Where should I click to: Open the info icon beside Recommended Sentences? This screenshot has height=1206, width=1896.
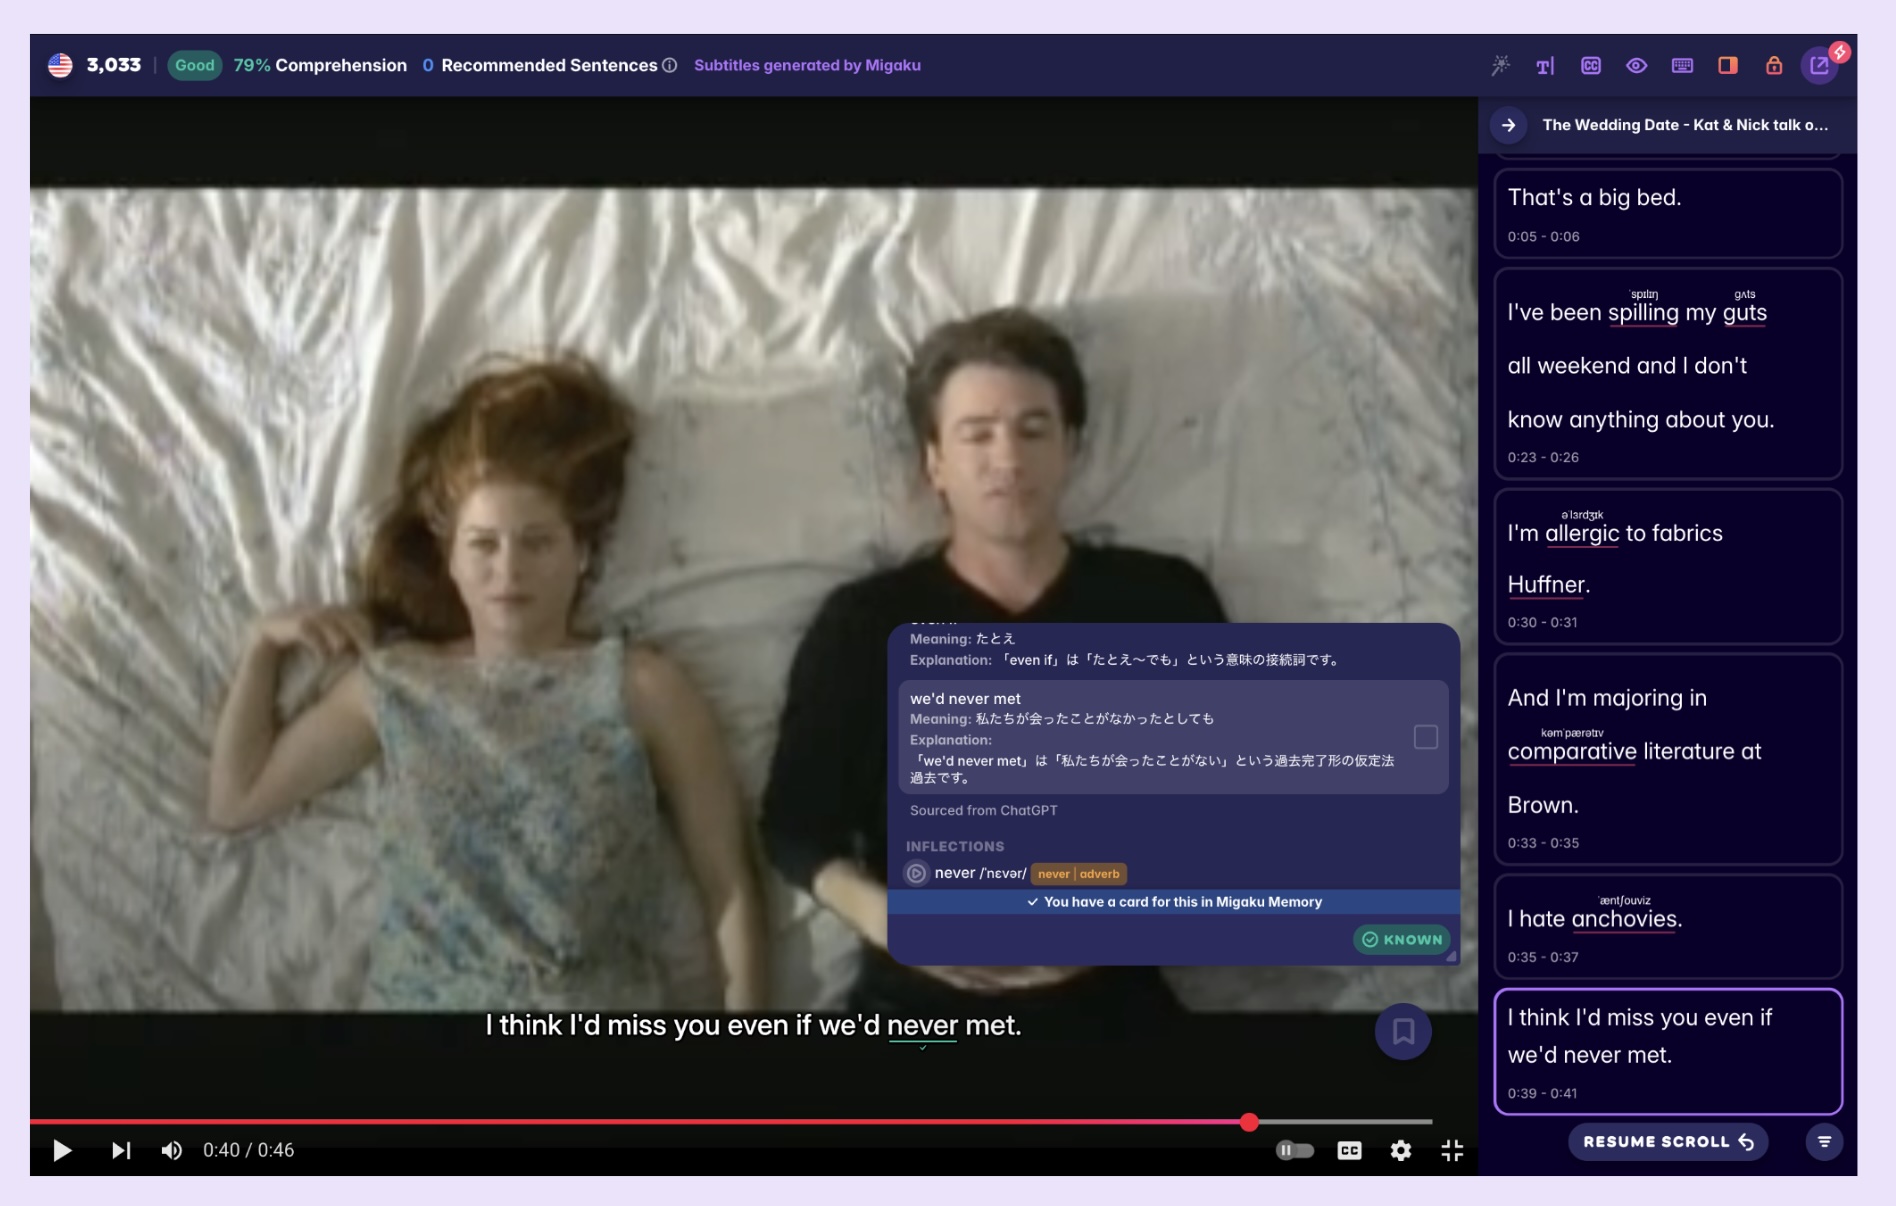670,65
